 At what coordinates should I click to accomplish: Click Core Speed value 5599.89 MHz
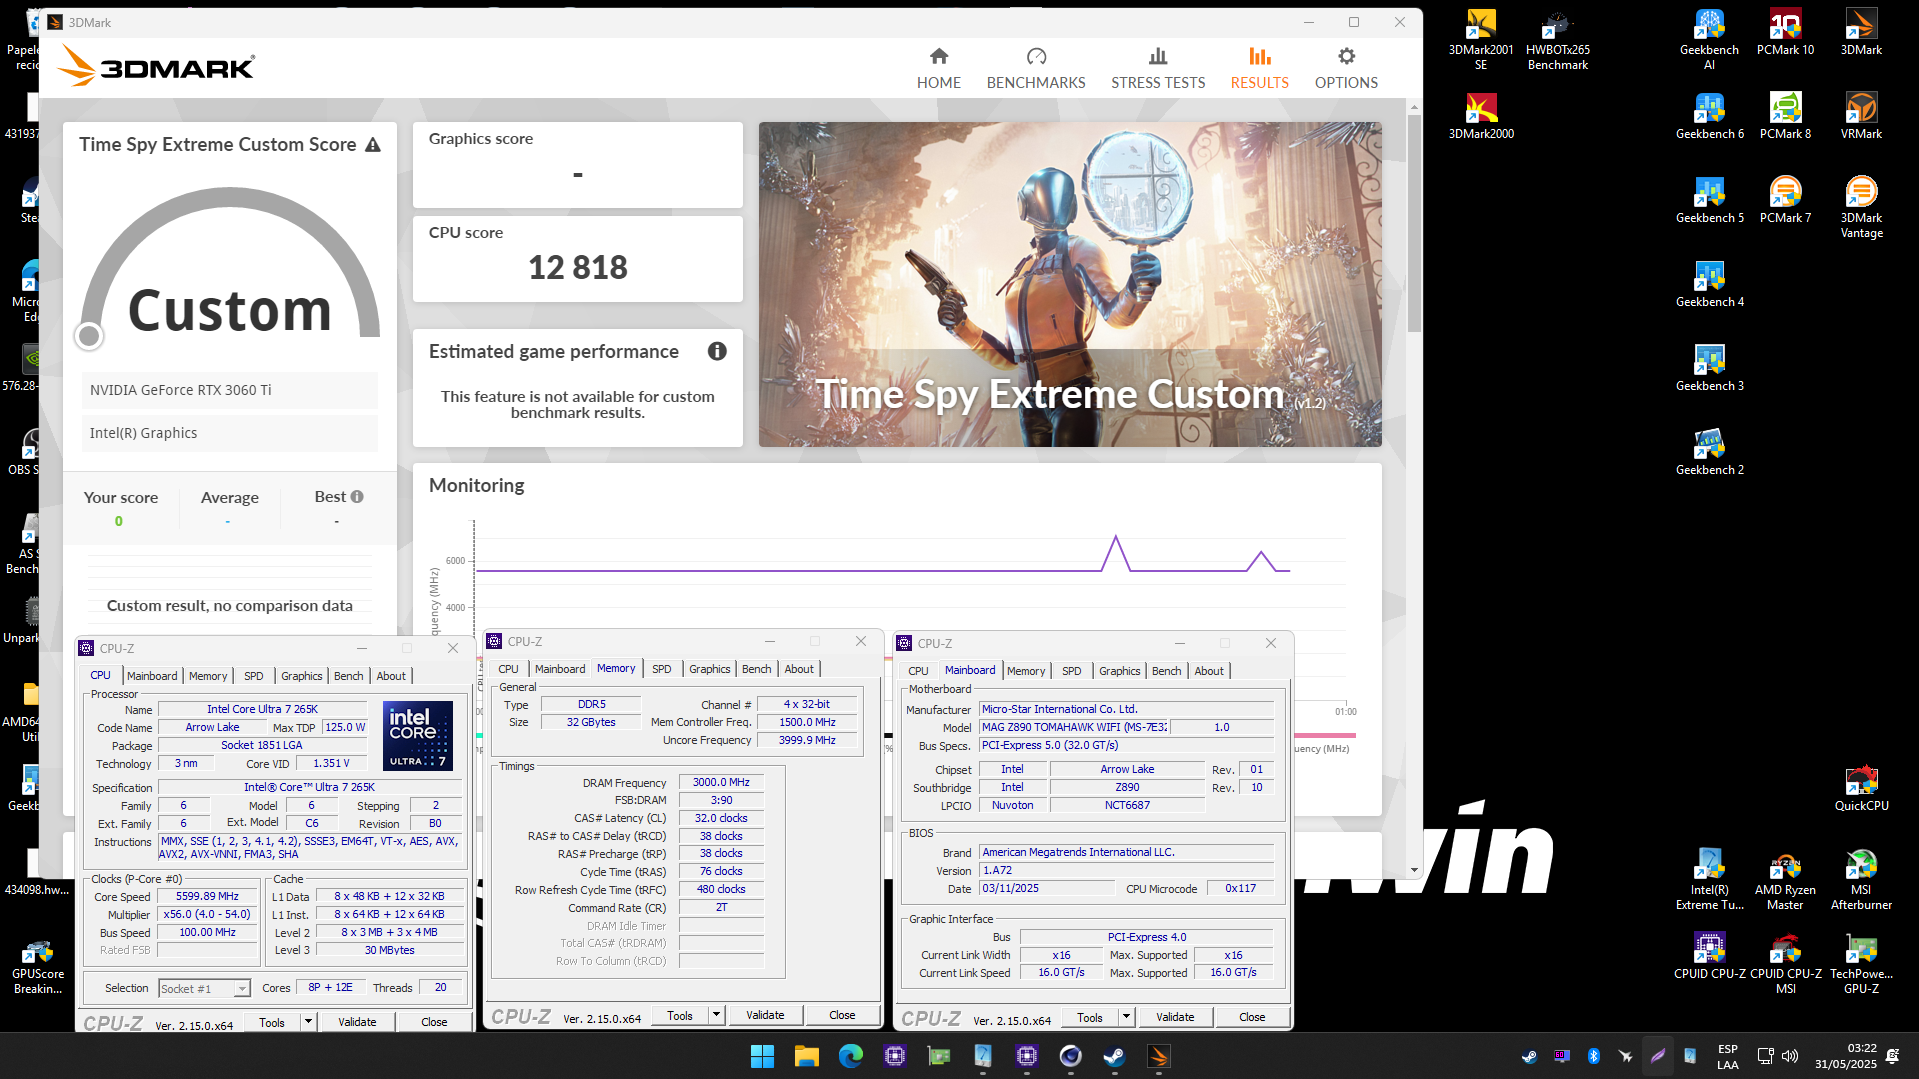[x=207, y=896]
